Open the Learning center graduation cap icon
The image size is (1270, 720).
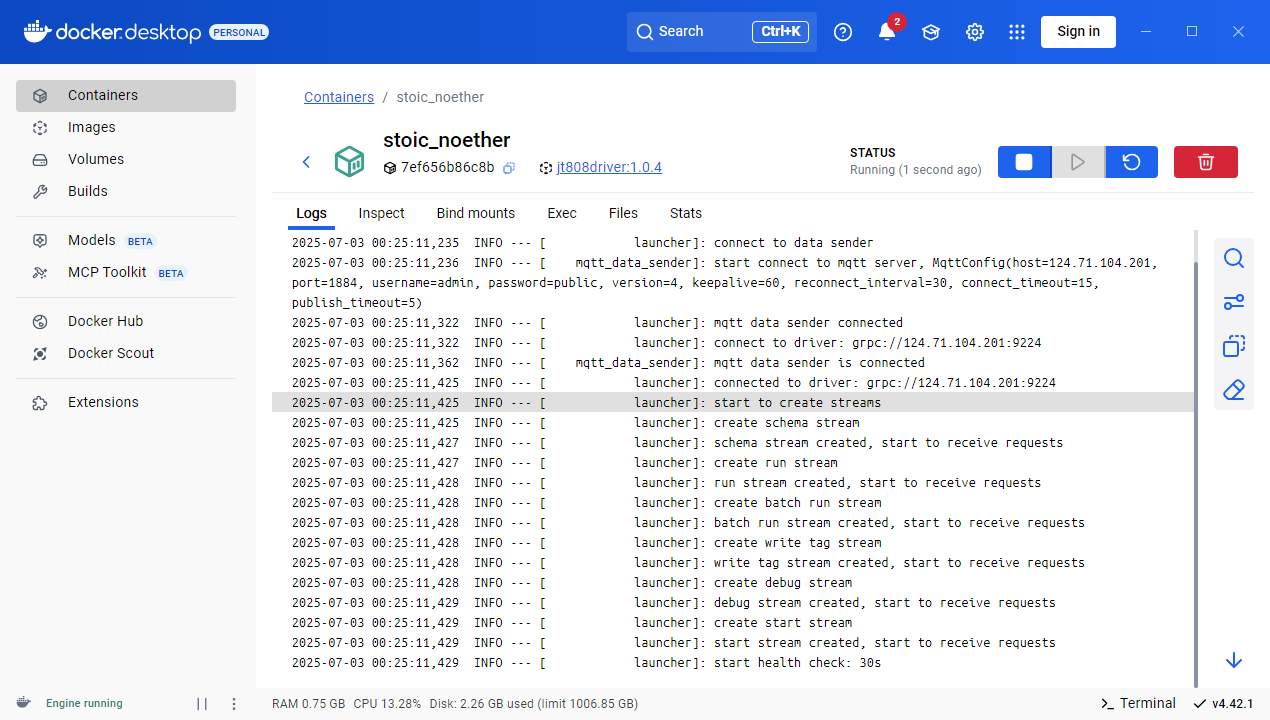click(931, 32)
